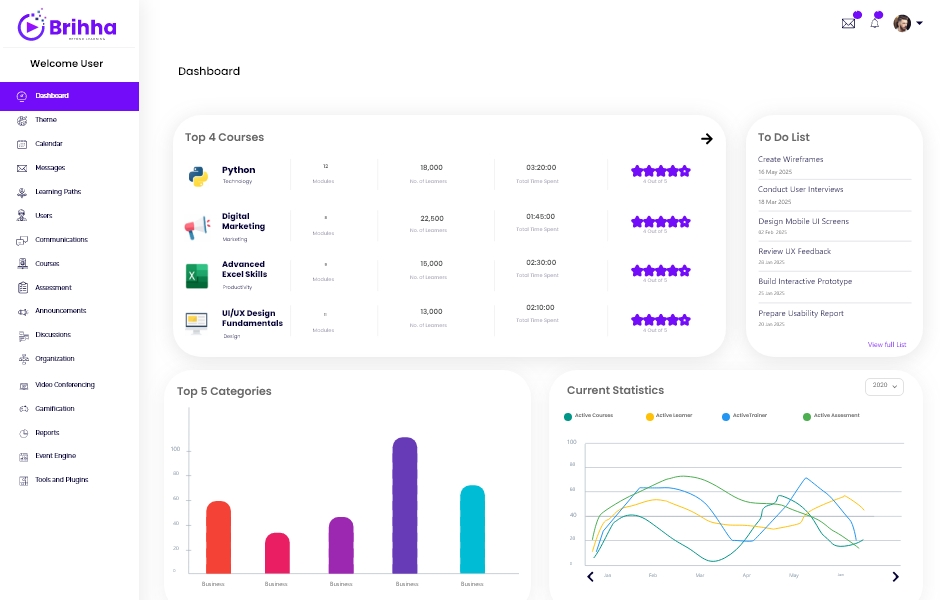The width and height of the screenshot is (940, 600).
Task: Click the Learning Paths sidebar icon
Action: tap(20, 191)
